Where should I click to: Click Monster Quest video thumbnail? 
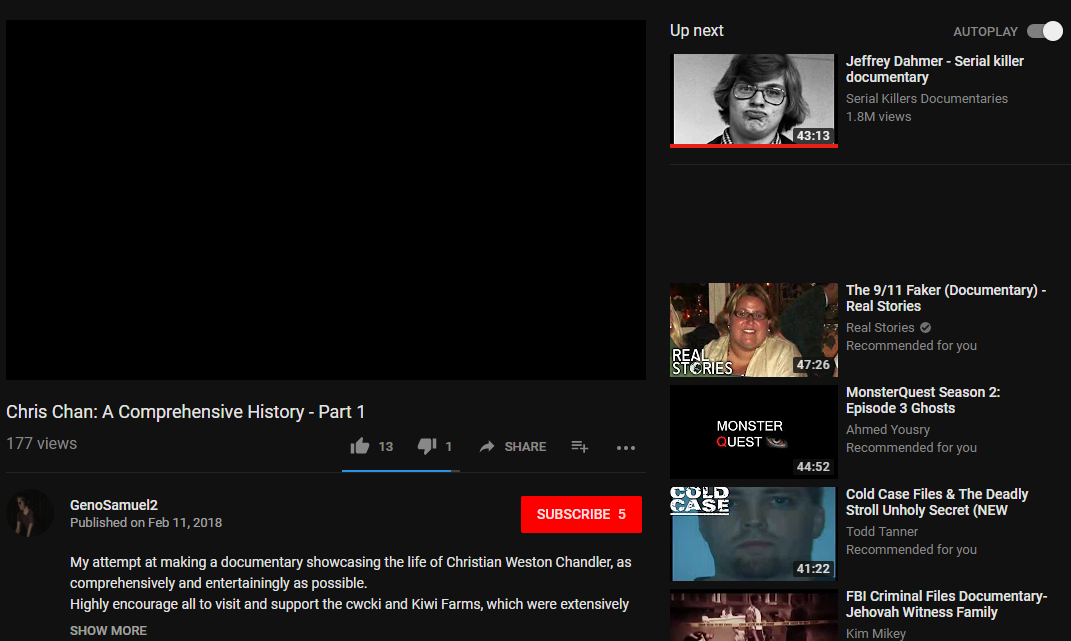coord(754,431)
